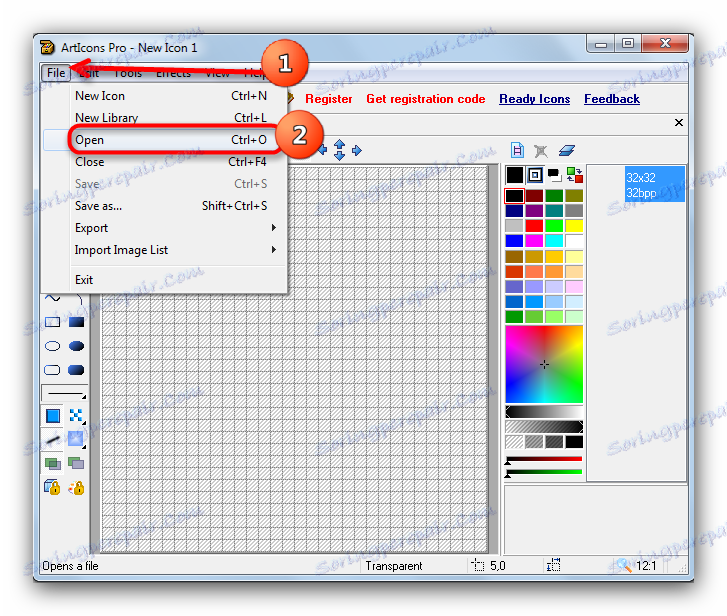Open the line style dropdown

64,394
